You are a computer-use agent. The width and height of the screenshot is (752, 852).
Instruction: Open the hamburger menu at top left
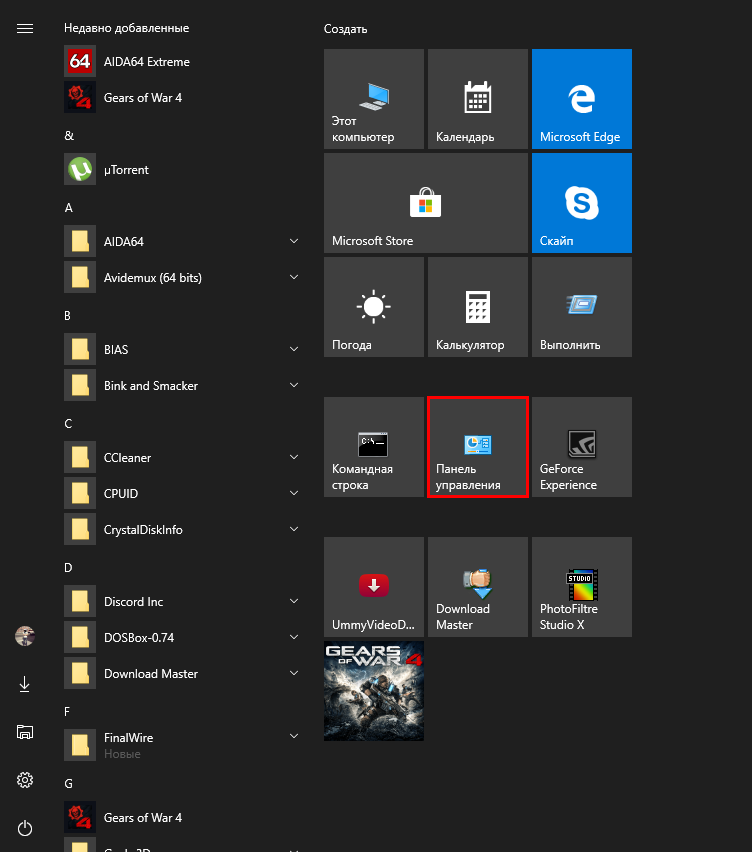(25, 28)
